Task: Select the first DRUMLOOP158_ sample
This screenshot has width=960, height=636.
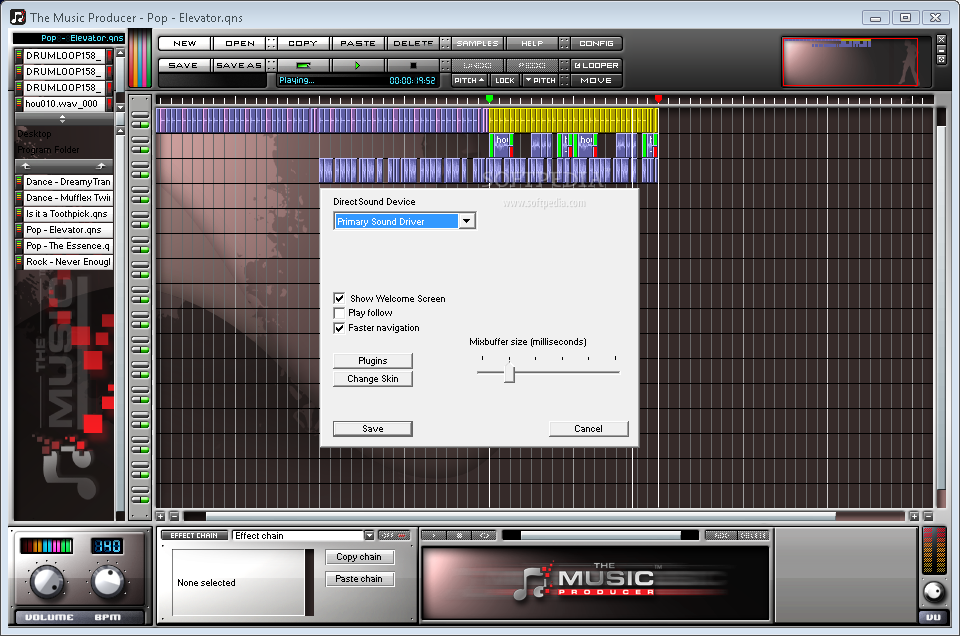Action: pos(64,56)
